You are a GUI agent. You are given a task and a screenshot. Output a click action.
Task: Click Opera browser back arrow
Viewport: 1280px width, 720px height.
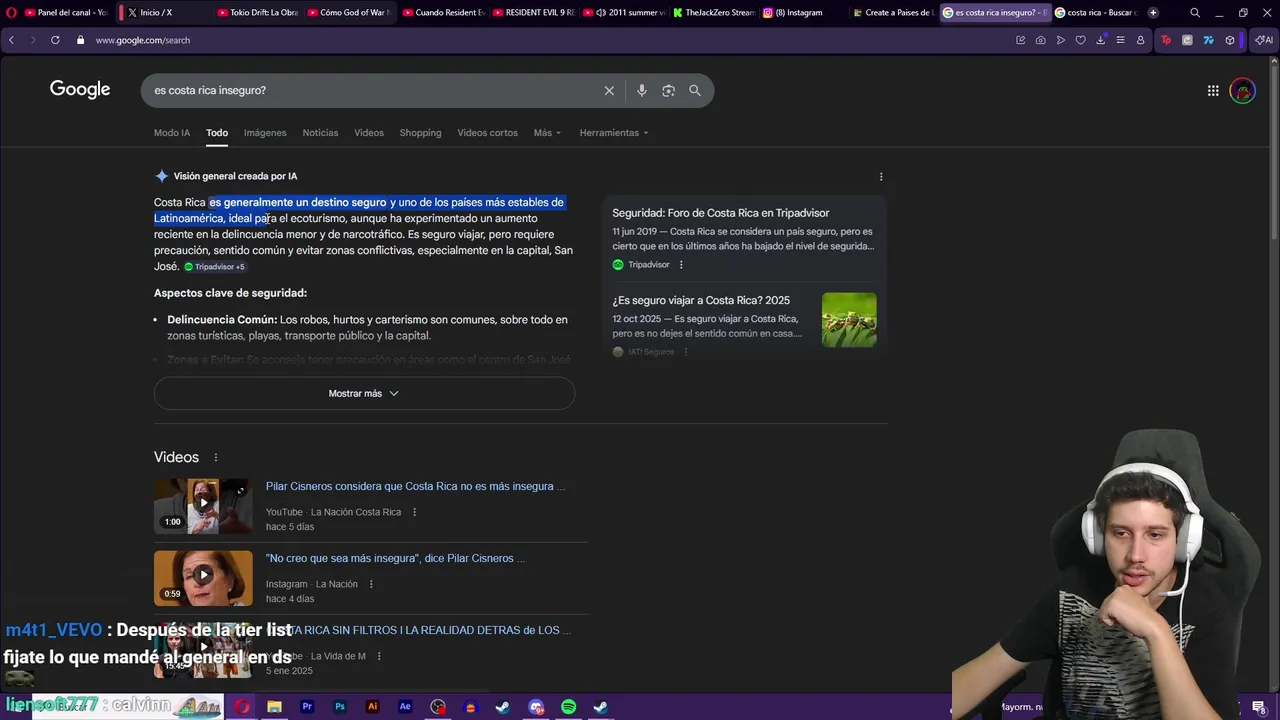11,40
